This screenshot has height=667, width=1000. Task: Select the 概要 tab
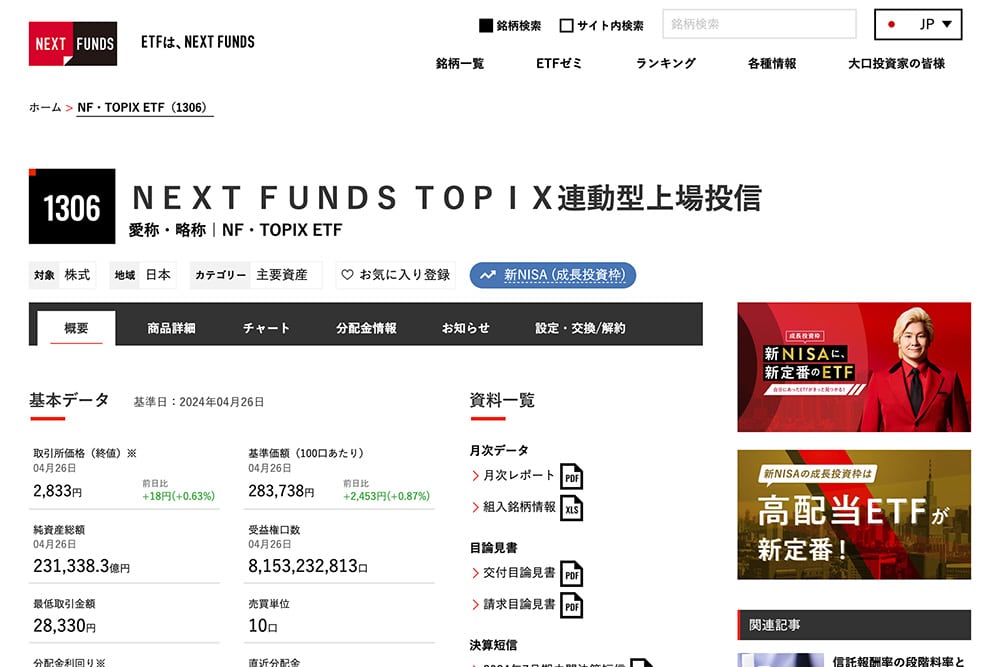point(77,328)
